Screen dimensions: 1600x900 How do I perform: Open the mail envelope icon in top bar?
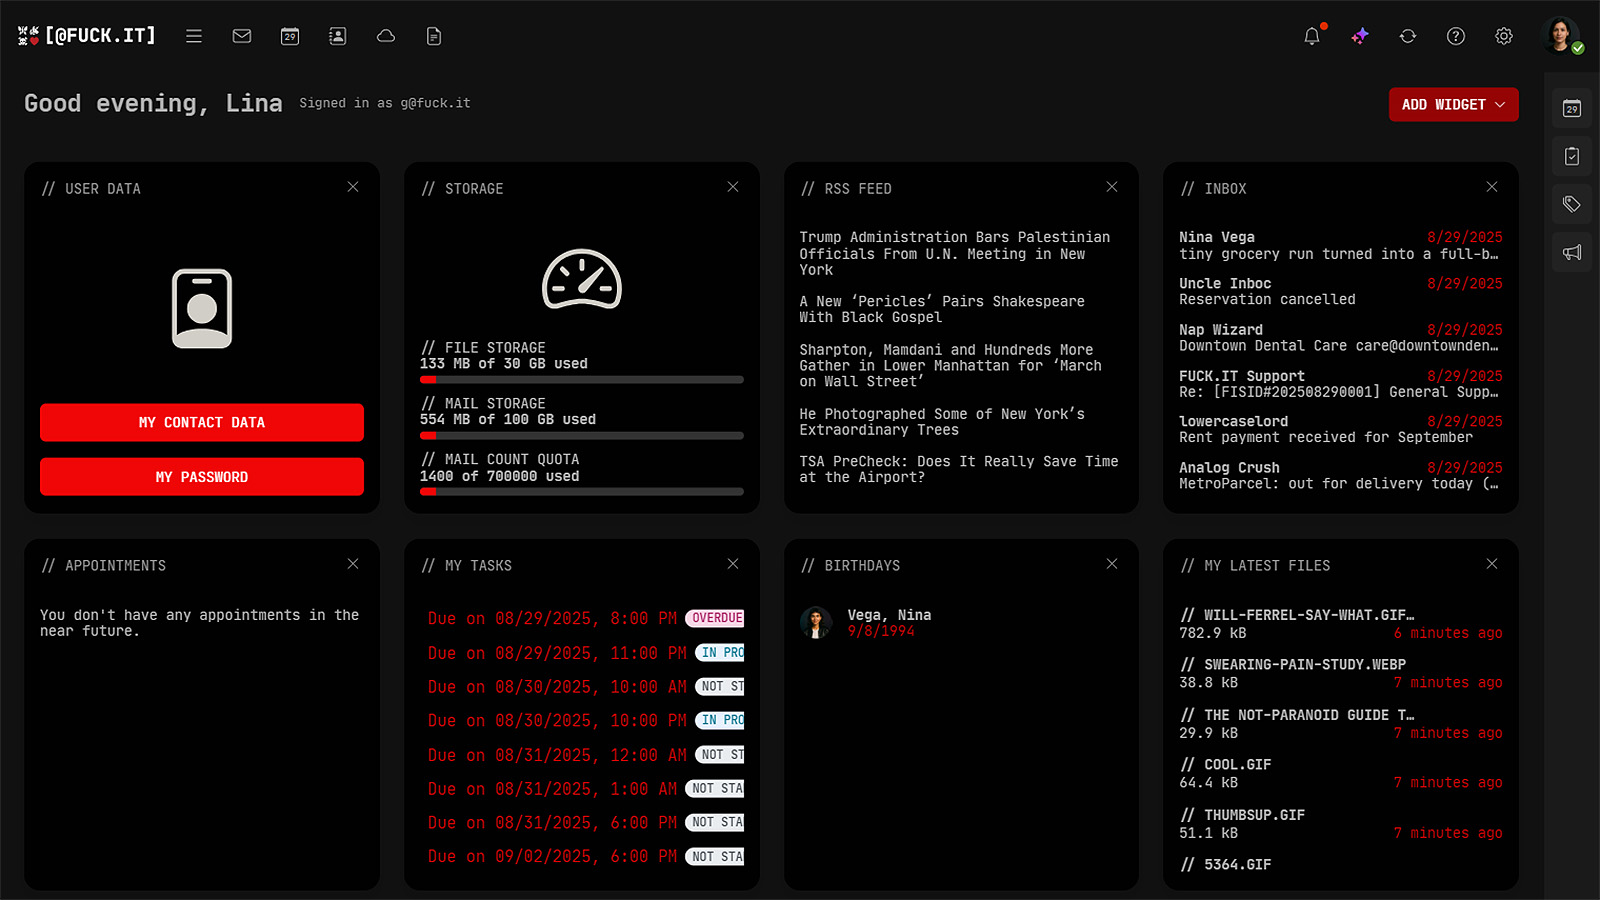point(242,36)
